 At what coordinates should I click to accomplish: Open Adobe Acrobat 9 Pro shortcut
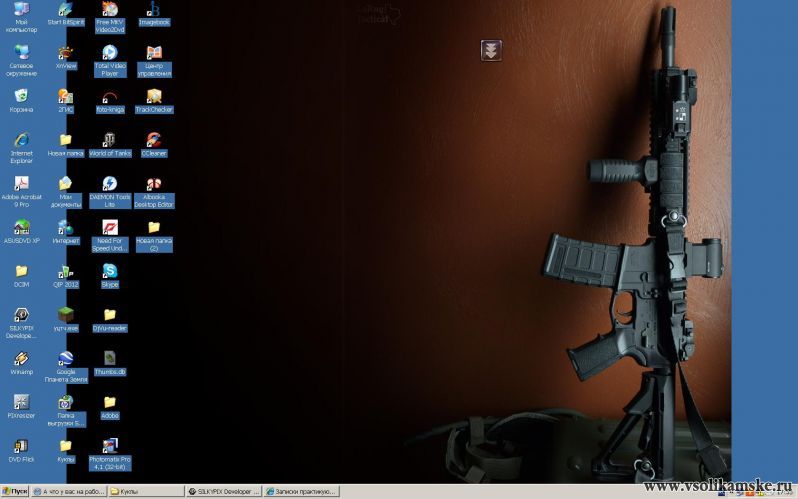pos(21,184)
